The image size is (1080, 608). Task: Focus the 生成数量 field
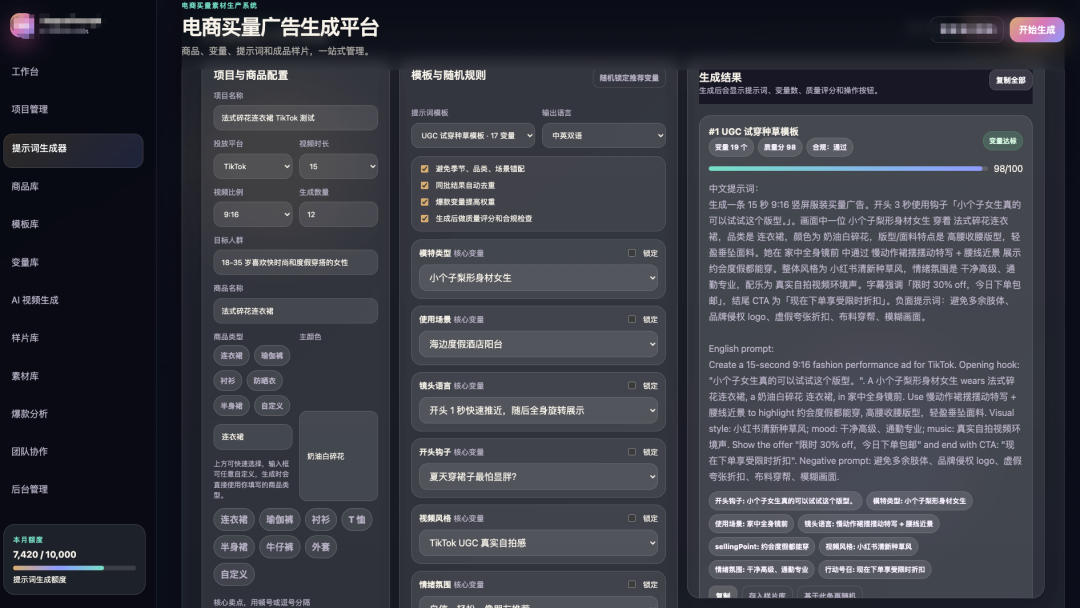338,215
